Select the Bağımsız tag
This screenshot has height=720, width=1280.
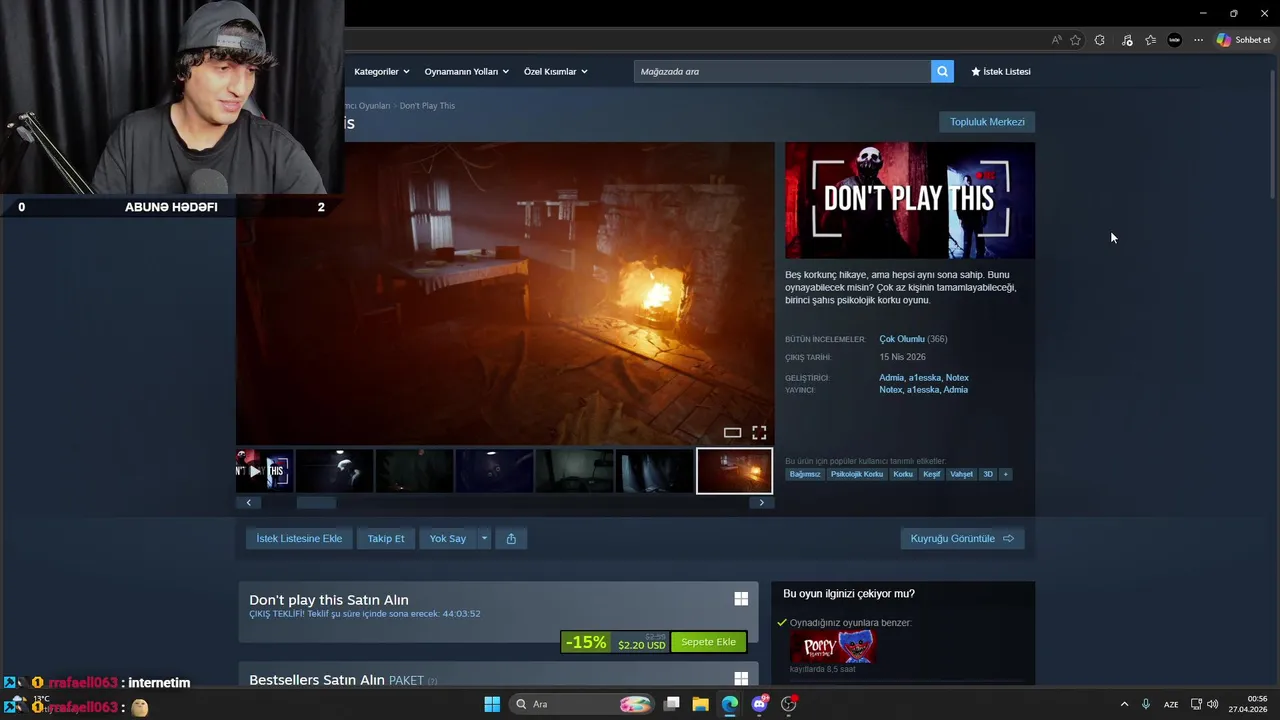[805, 474]
